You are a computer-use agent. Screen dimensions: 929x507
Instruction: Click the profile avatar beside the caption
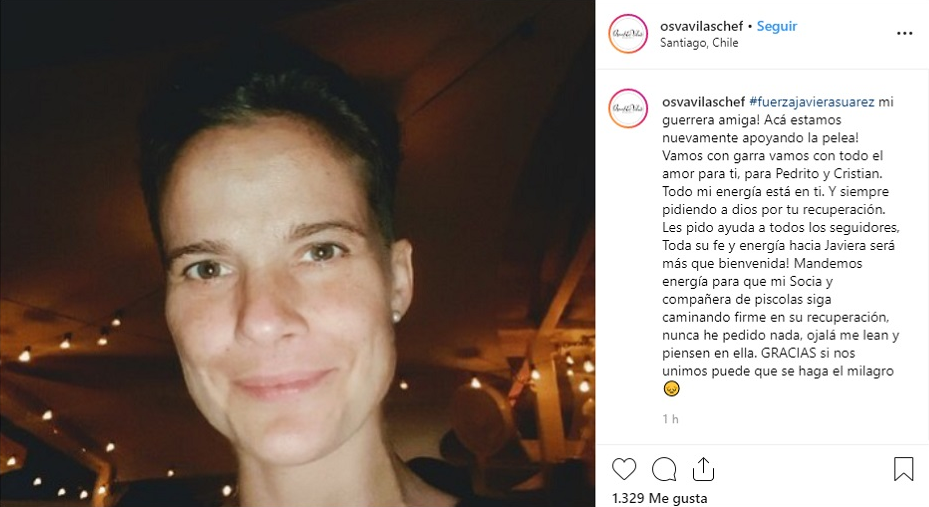click(x=628, y=108)
